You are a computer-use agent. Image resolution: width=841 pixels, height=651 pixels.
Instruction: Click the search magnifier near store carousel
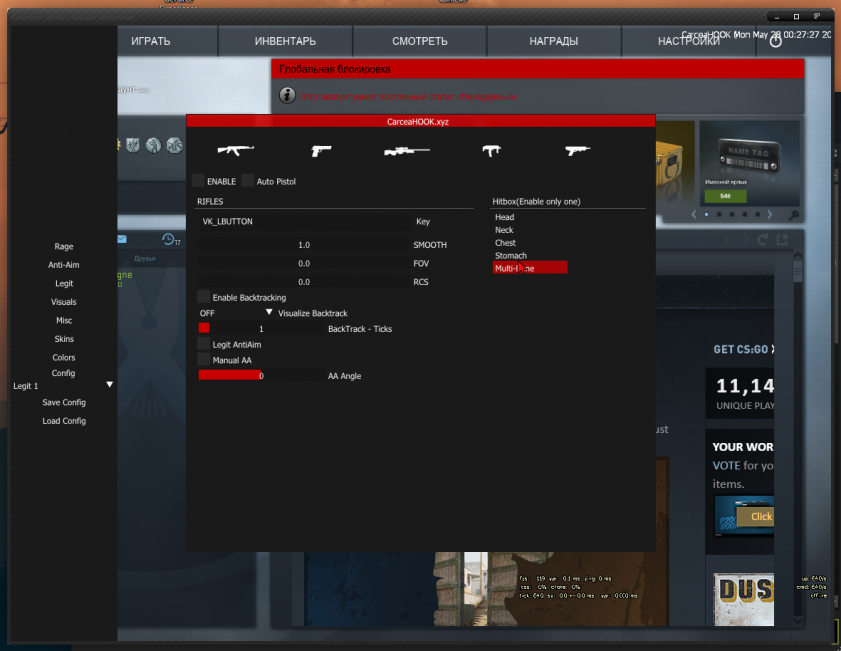(x=794, y=215)
